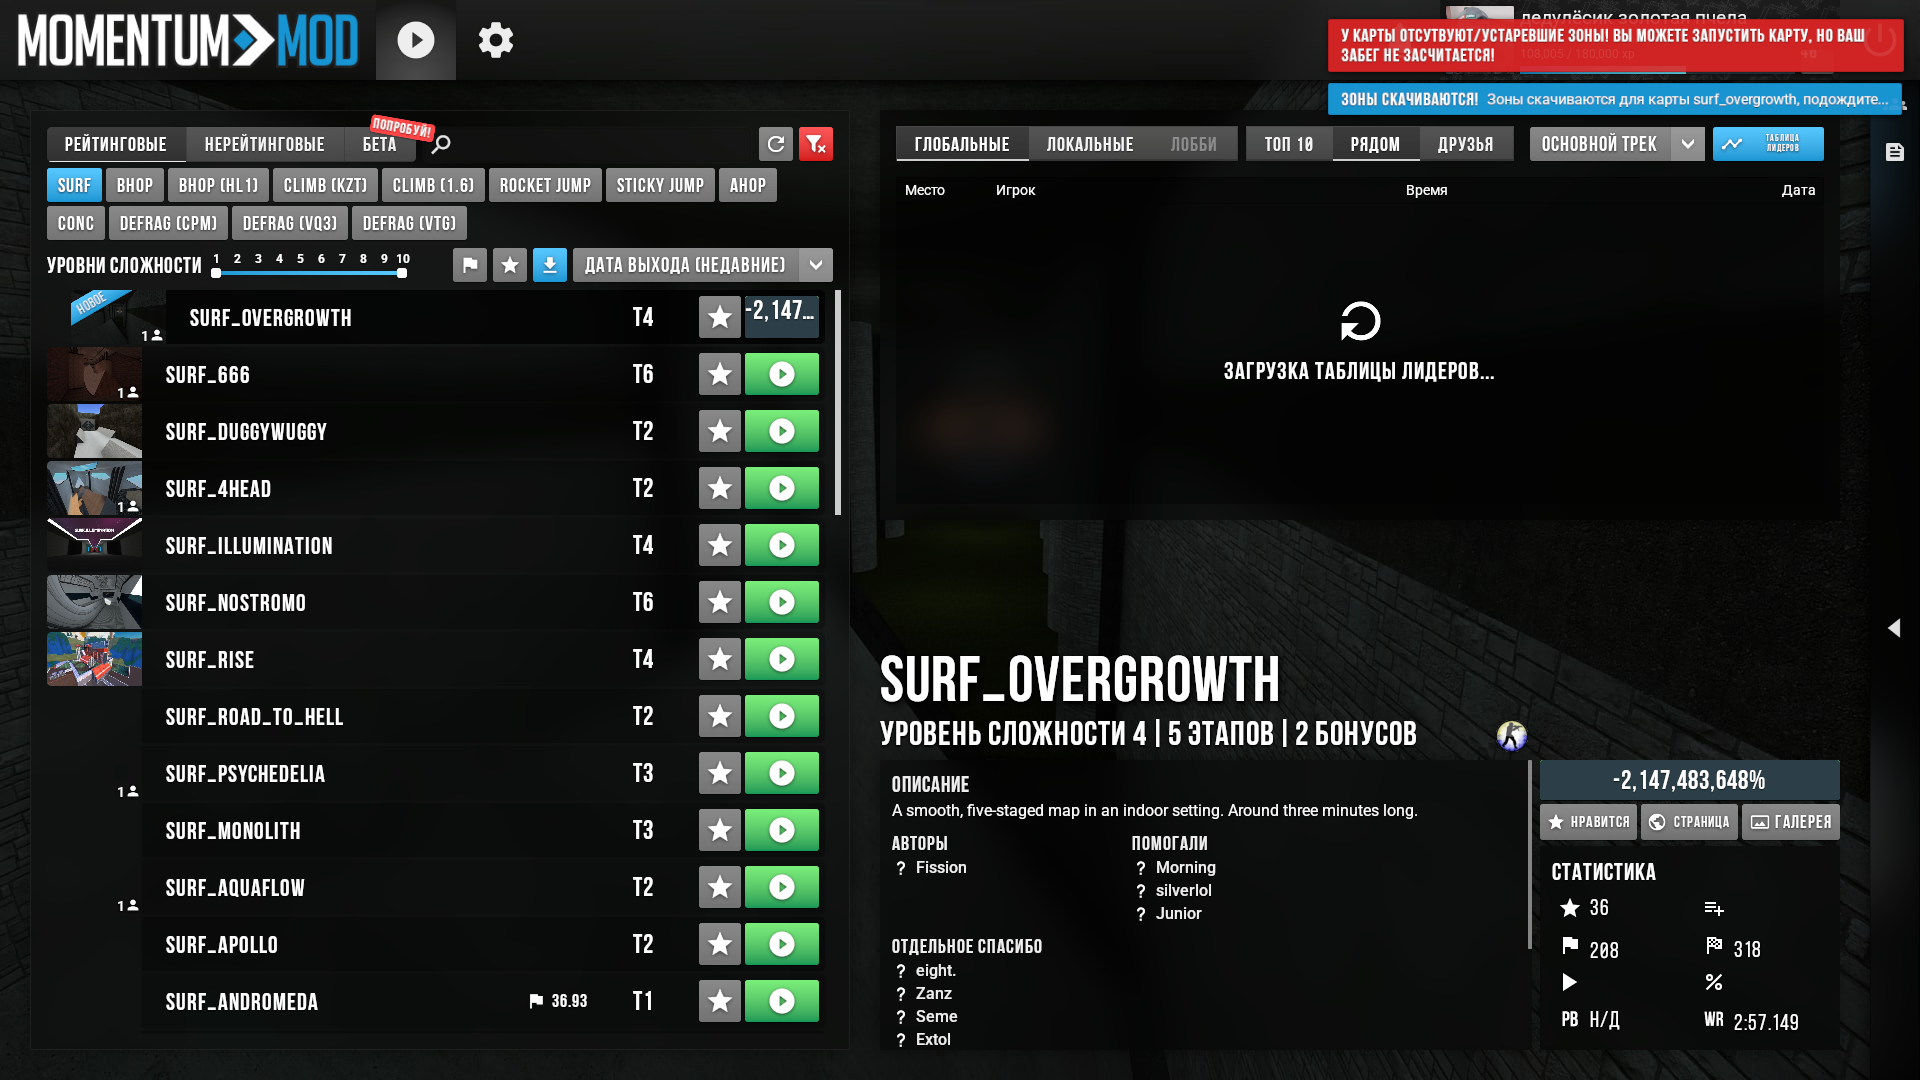Play the surf_monolith map
The width and height of the screenshot is (1920, 1080).
click(x=782, y=830)
